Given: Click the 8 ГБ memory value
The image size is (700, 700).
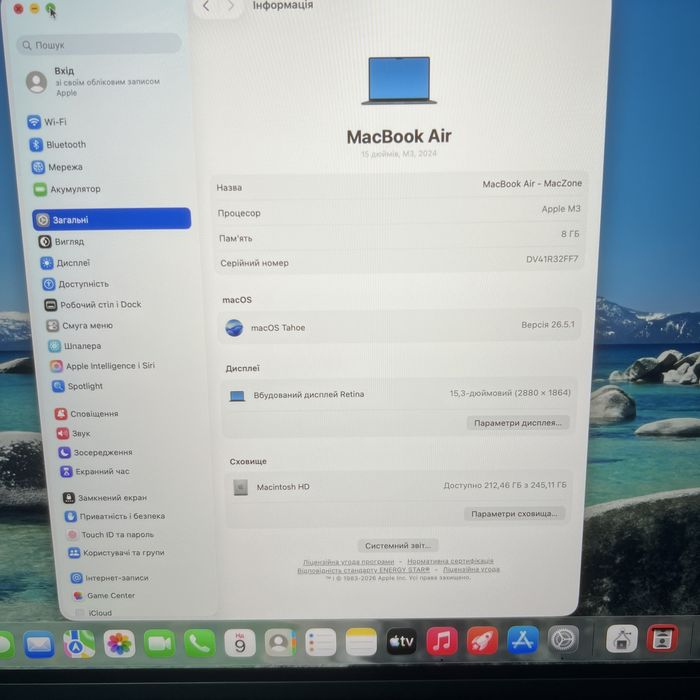Looking at the screenshot, I should point(570,234).
